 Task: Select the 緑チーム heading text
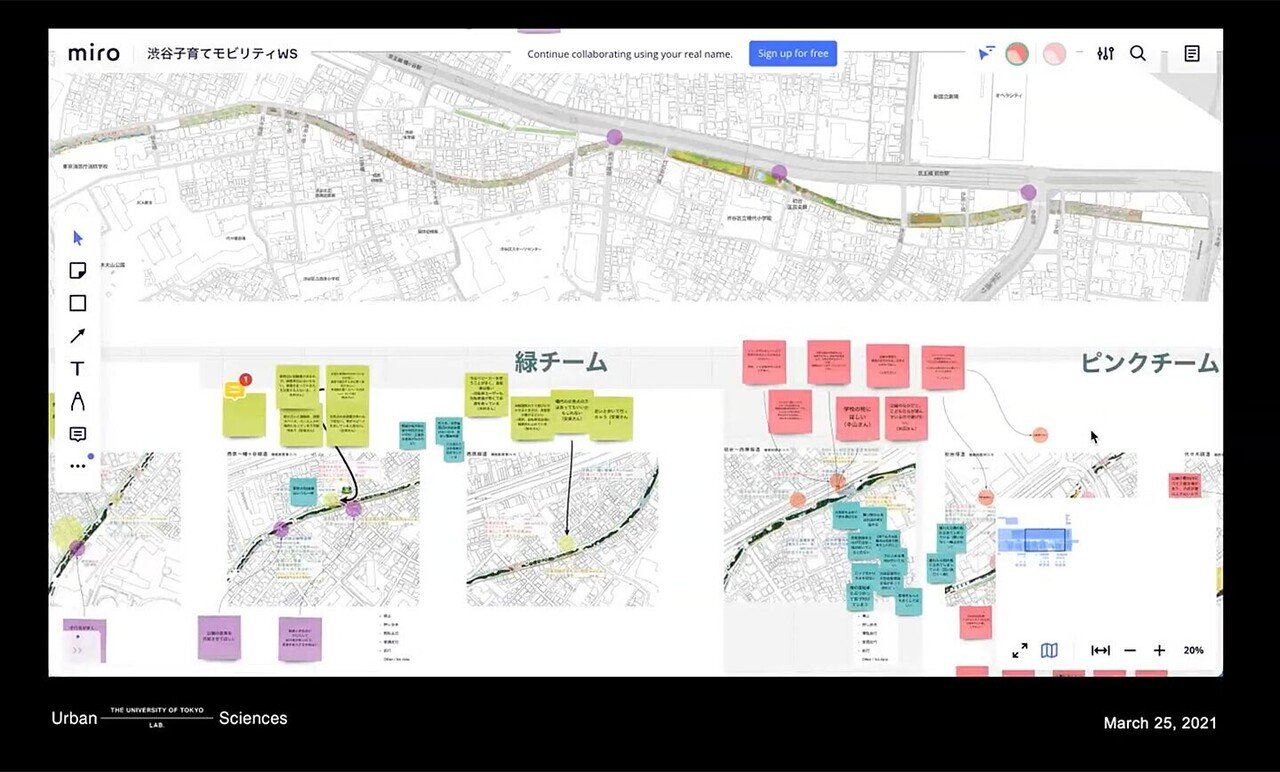[561, 362]
